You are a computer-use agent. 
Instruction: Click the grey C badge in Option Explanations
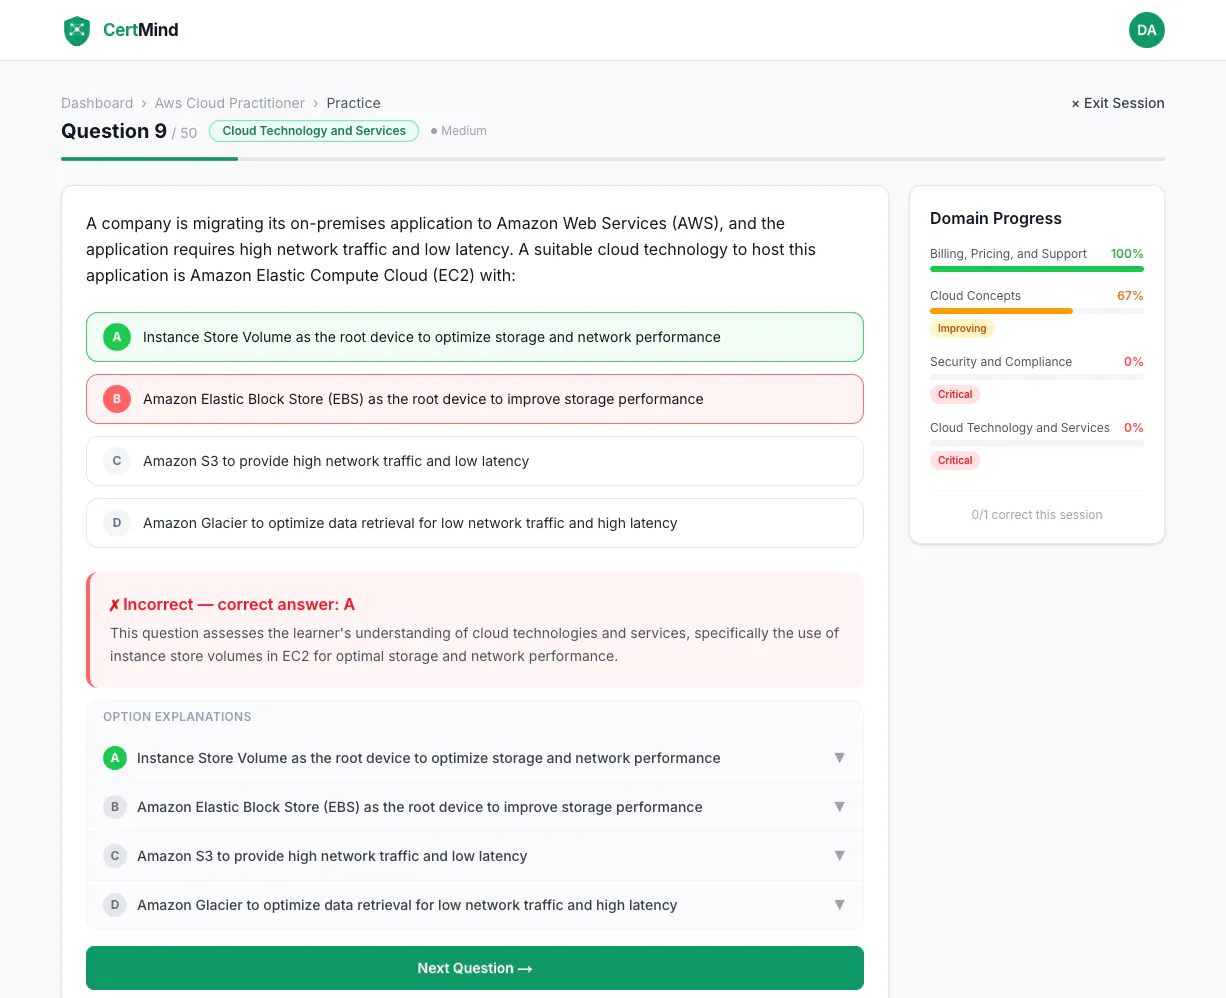[x=115, y=856]
